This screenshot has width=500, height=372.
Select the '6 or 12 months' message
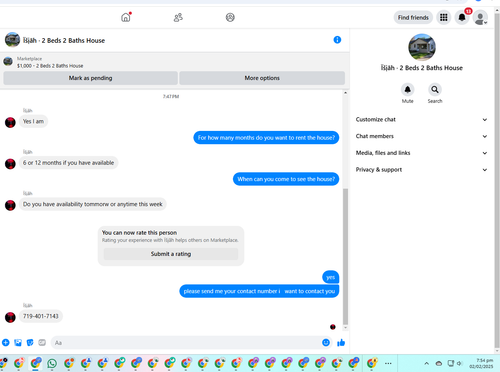(x=68, y=163)
